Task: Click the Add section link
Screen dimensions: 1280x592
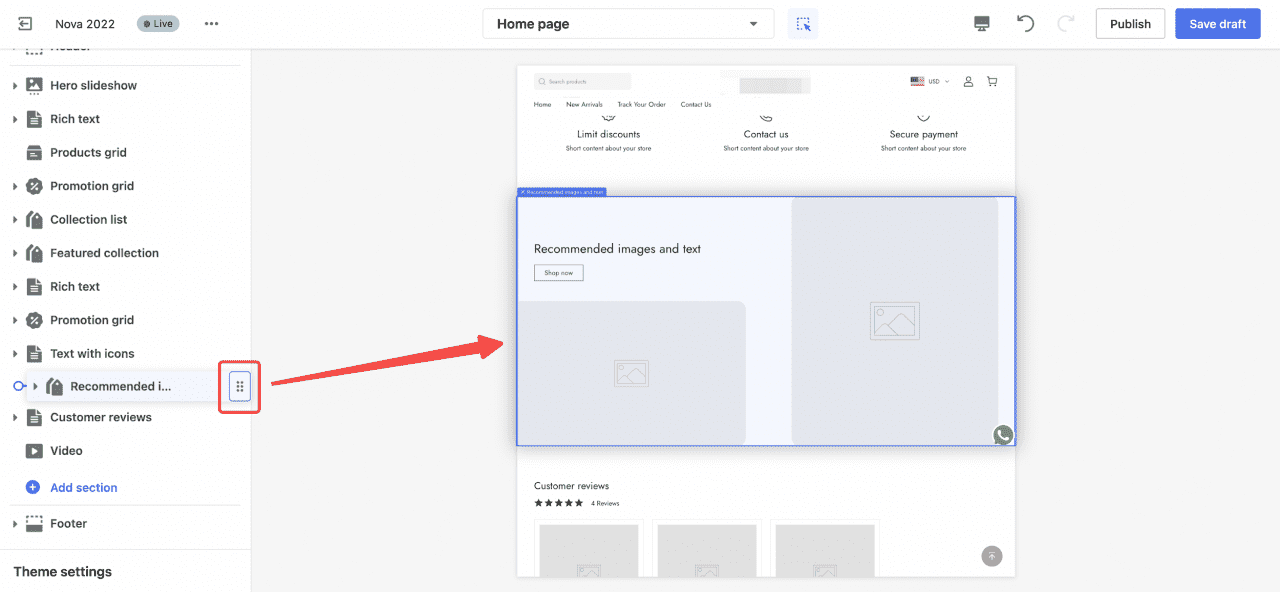Action: point(83,488)
